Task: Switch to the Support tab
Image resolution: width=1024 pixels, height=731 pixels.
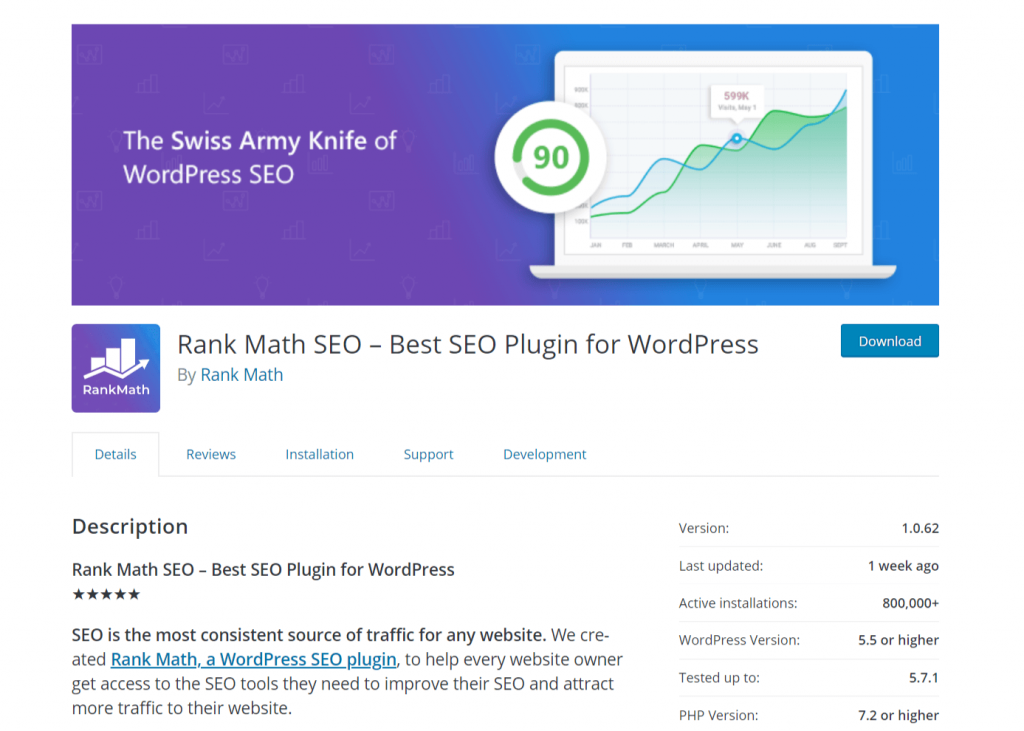Action: [x=428, y=454]
